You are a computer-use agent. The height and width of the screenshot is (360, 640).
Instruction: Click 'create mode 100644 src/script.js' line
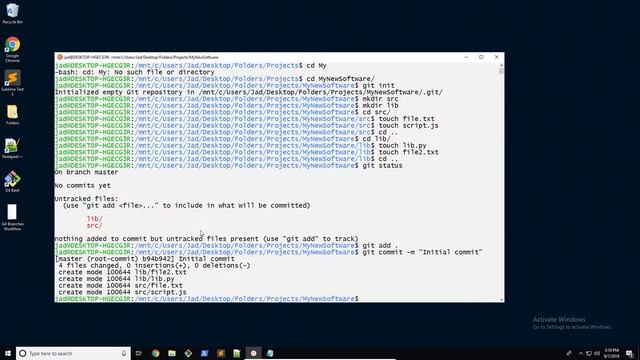click(x=122, y=292)
